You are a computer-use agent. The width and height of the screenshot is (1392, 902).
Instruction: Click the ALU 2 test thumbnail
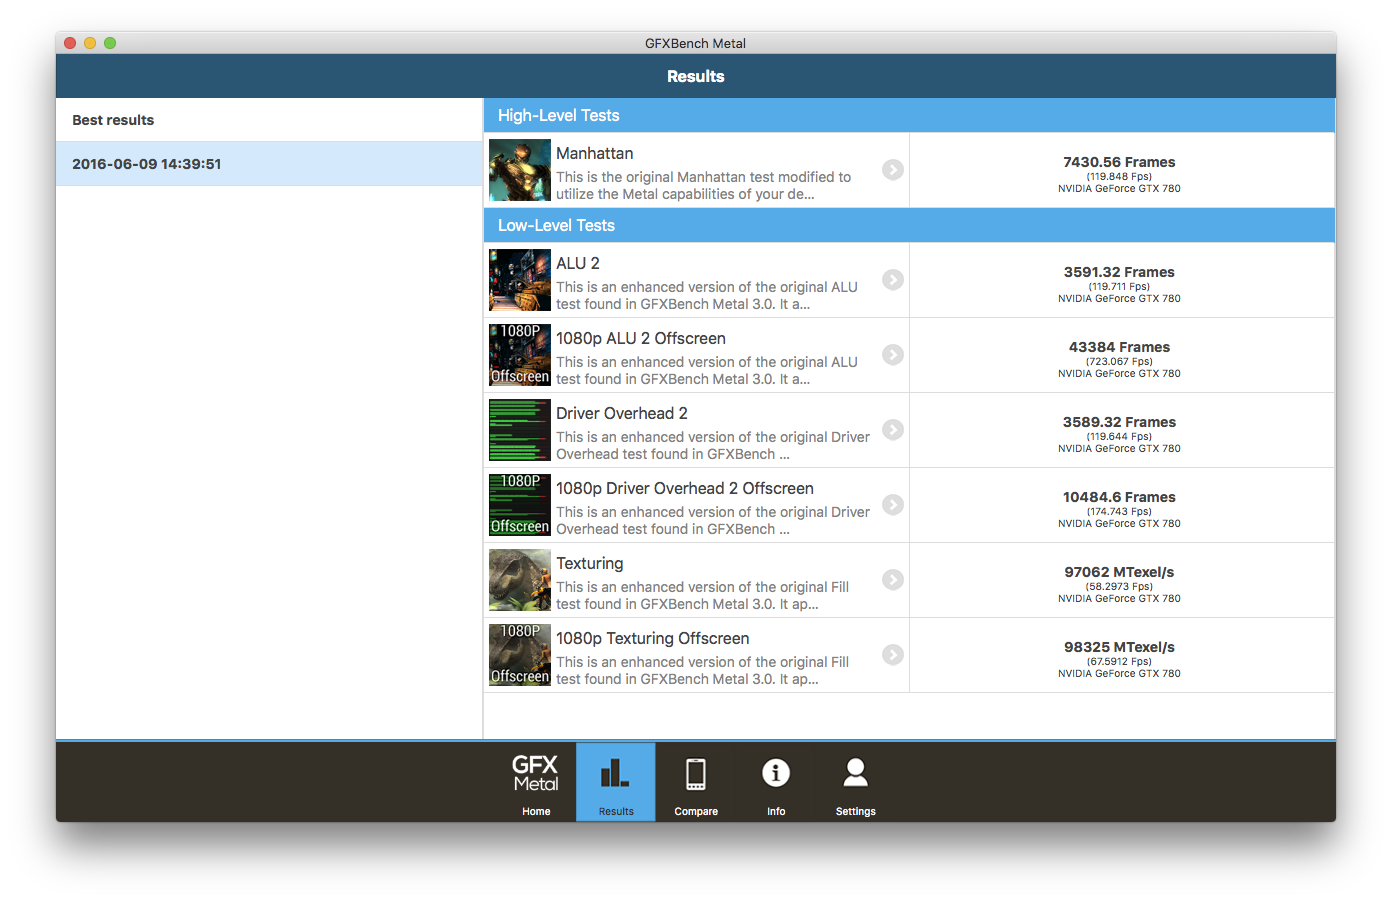520,280
